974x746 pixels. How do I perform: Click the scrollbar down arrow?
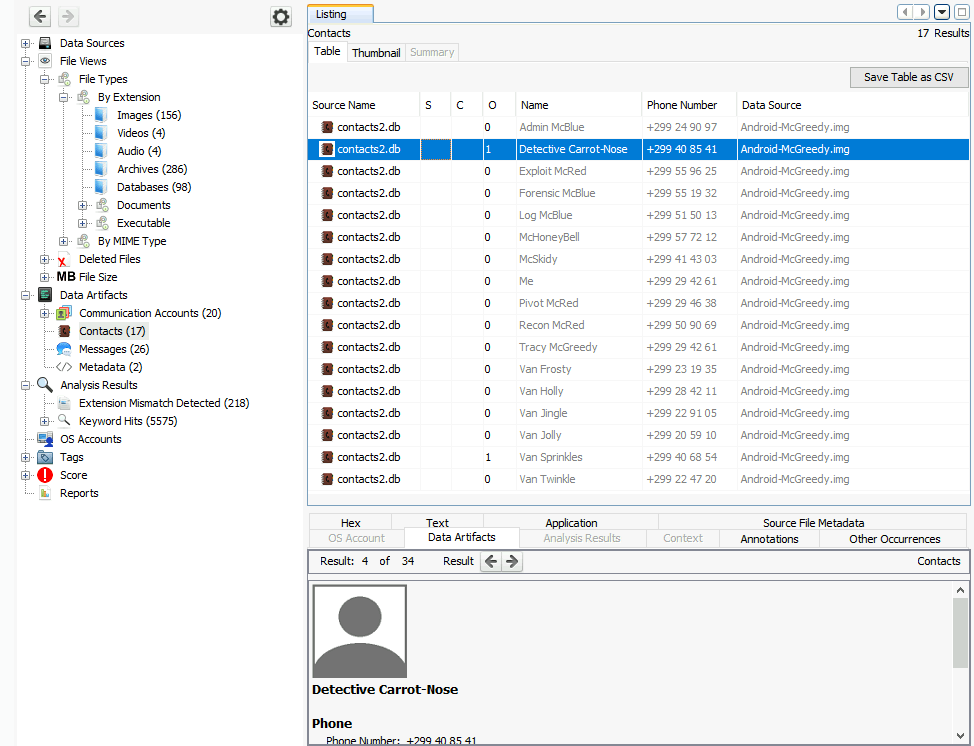(x=960, y=735)
